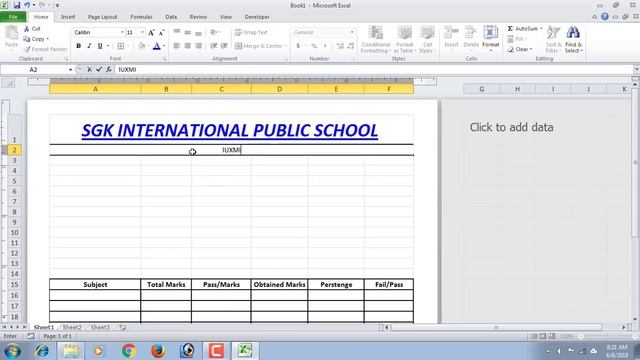The height and width of the screenshot is (360, 640).
Task: Click the Select All corner box
Action: [x=8, y=84]
